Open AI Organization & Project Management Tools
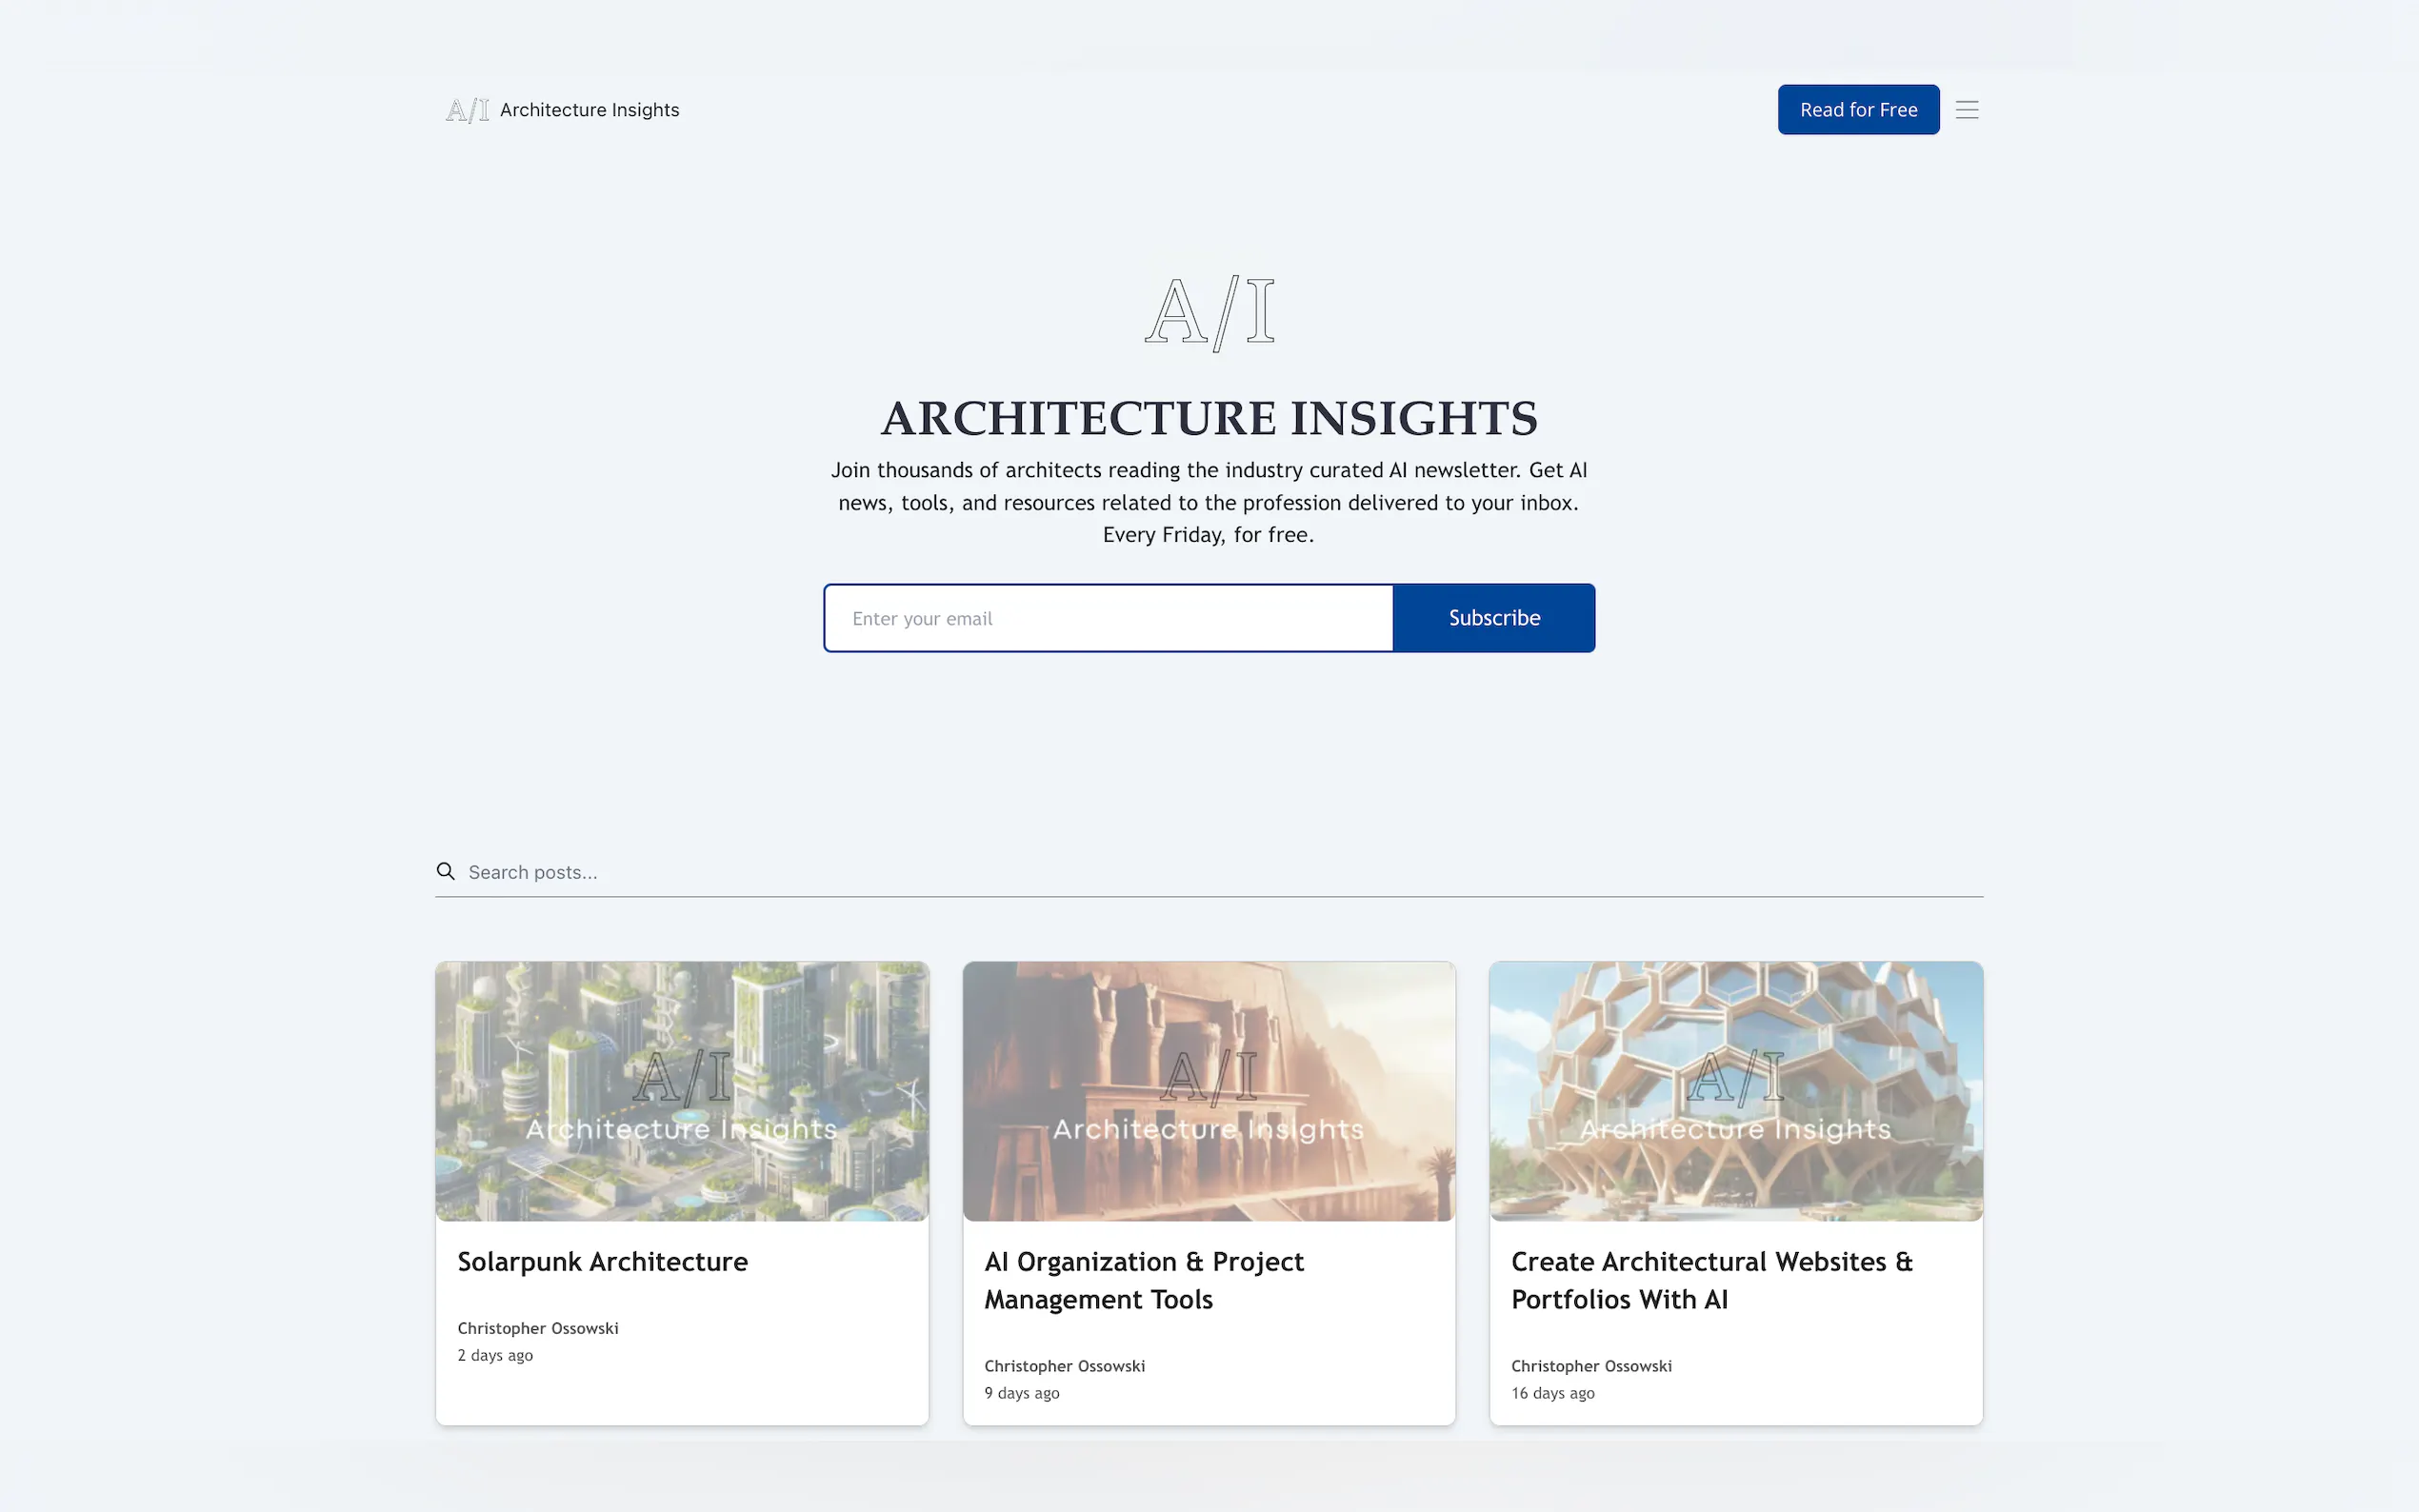 1143,1280
